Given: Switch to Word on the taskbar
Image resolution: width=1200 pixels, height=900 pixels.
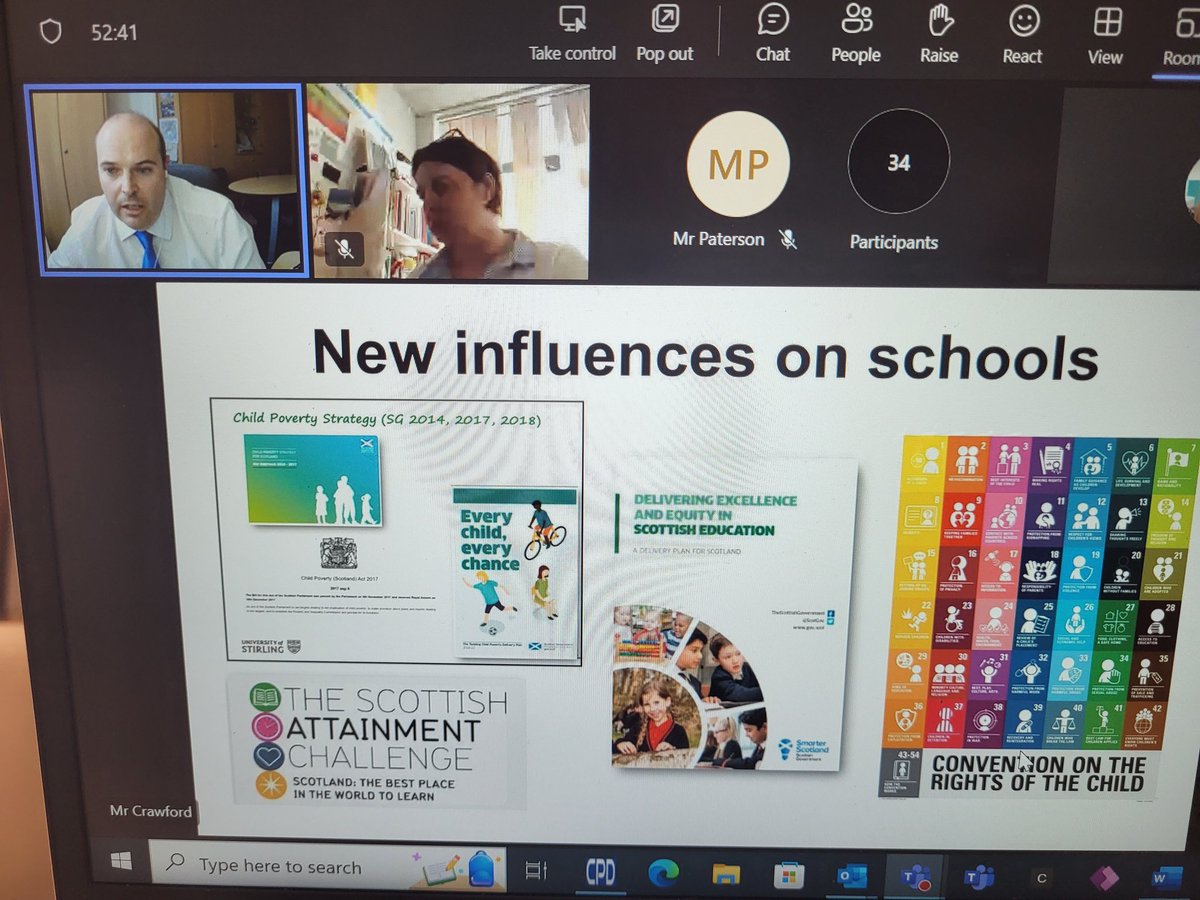Looking at the screenshot, I should coord(1166,878).
